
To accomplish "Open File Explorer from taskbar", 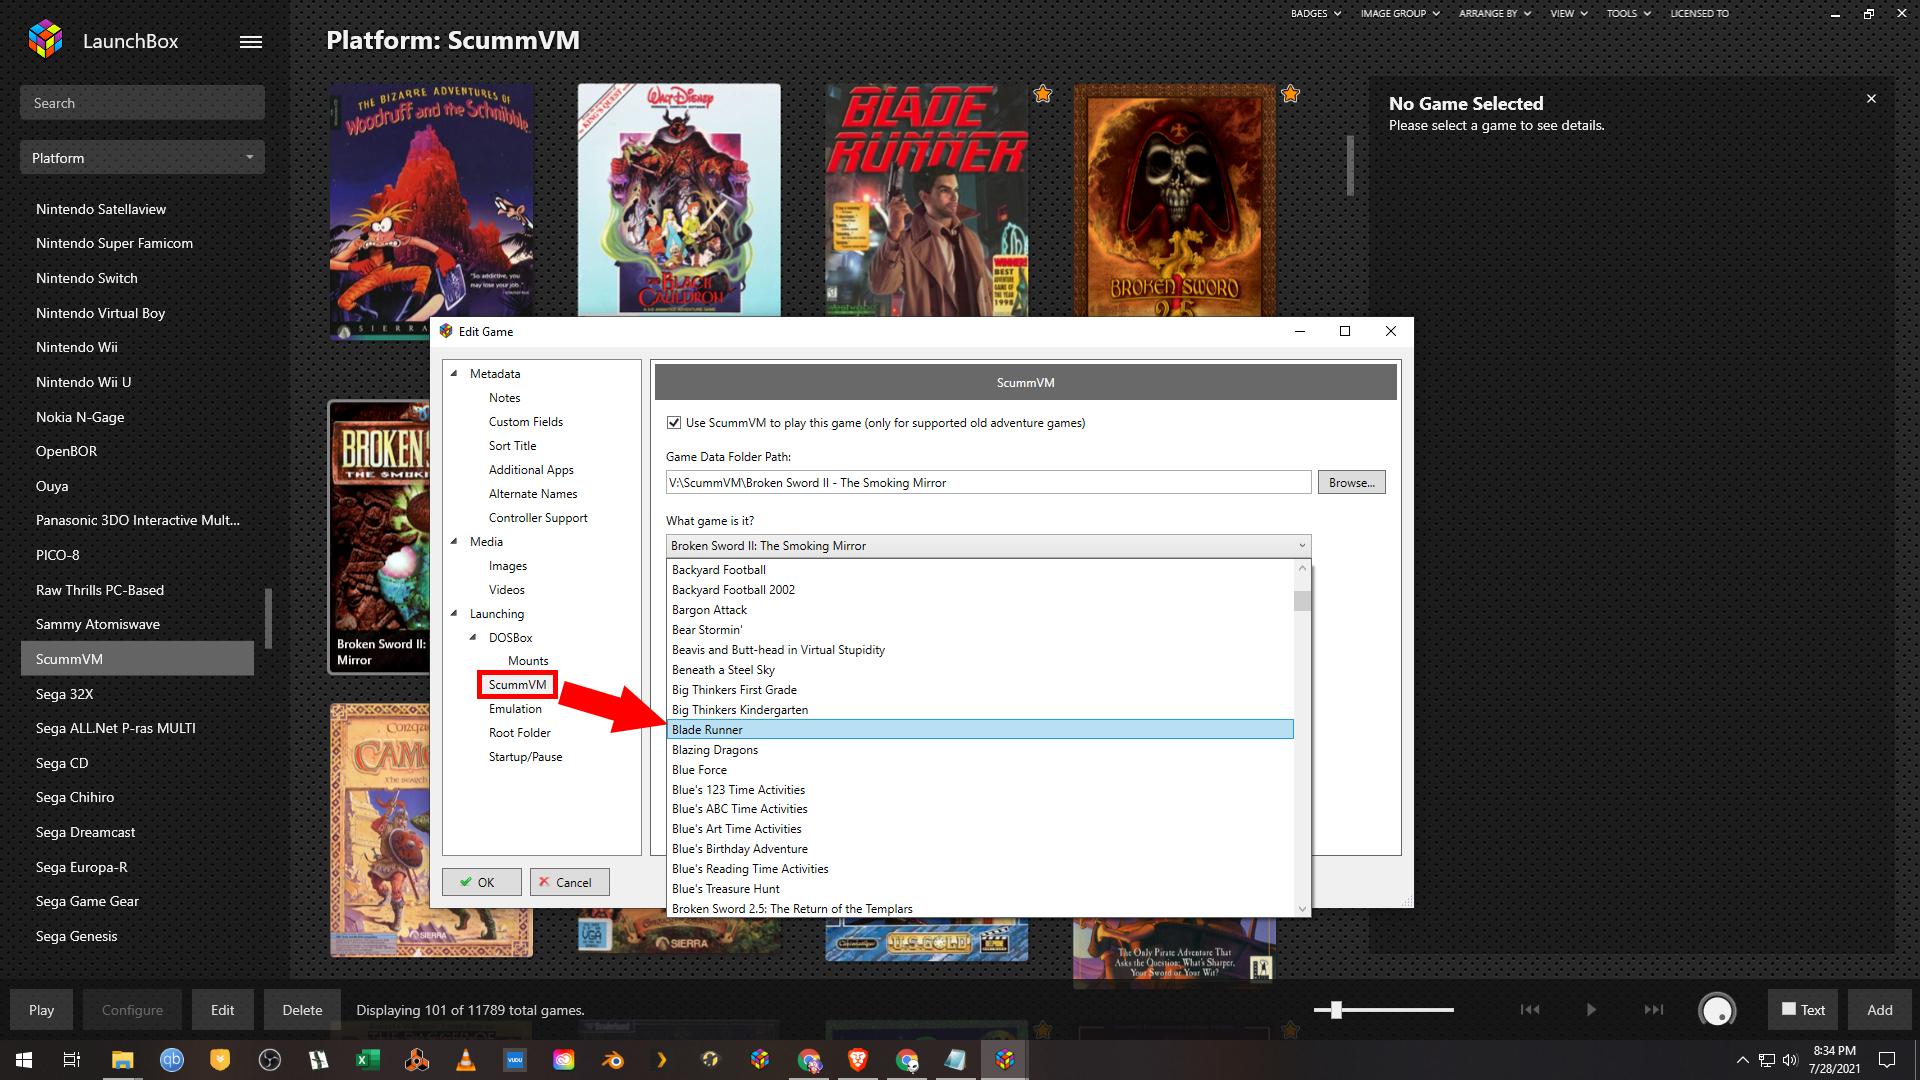I will [x=122, y=1060].
